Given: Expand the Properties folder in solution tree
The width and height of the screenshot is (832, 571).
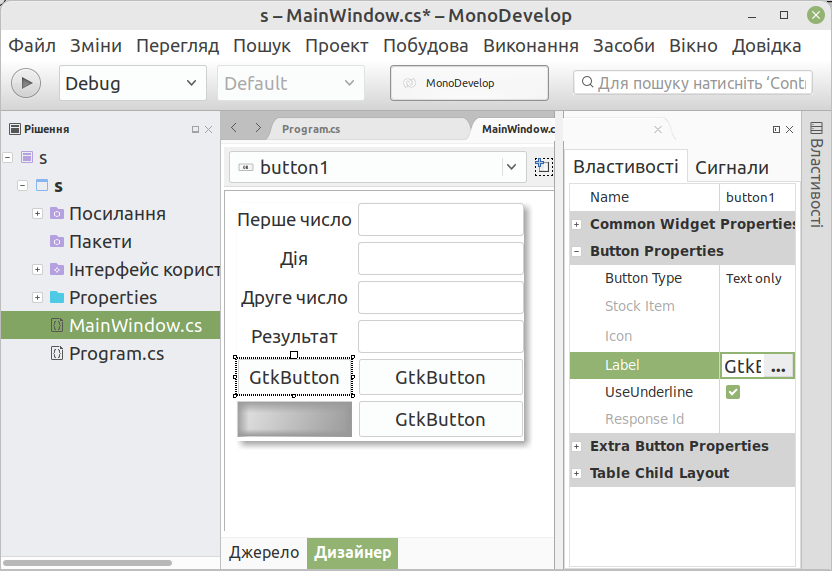Looking at the screenshot, I should 37,297.
